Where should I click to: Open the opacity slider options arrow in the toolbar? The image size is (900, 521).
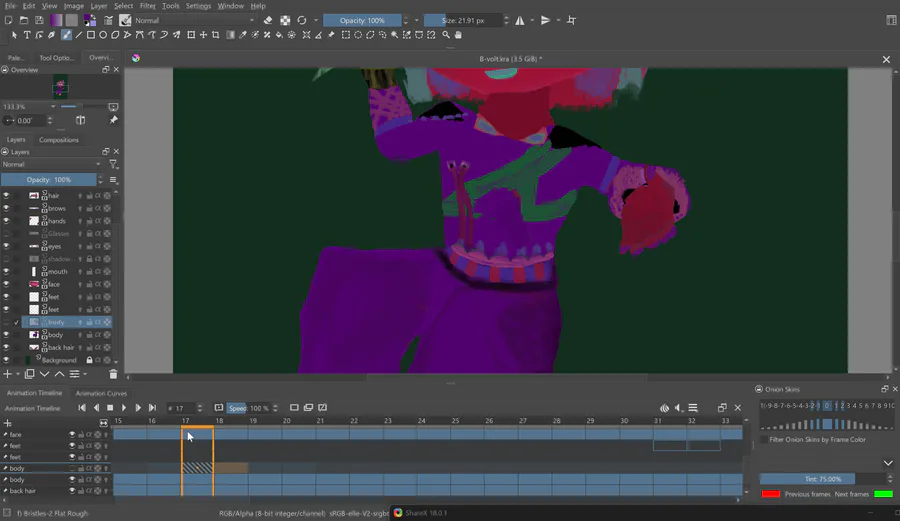coord(417,20)
